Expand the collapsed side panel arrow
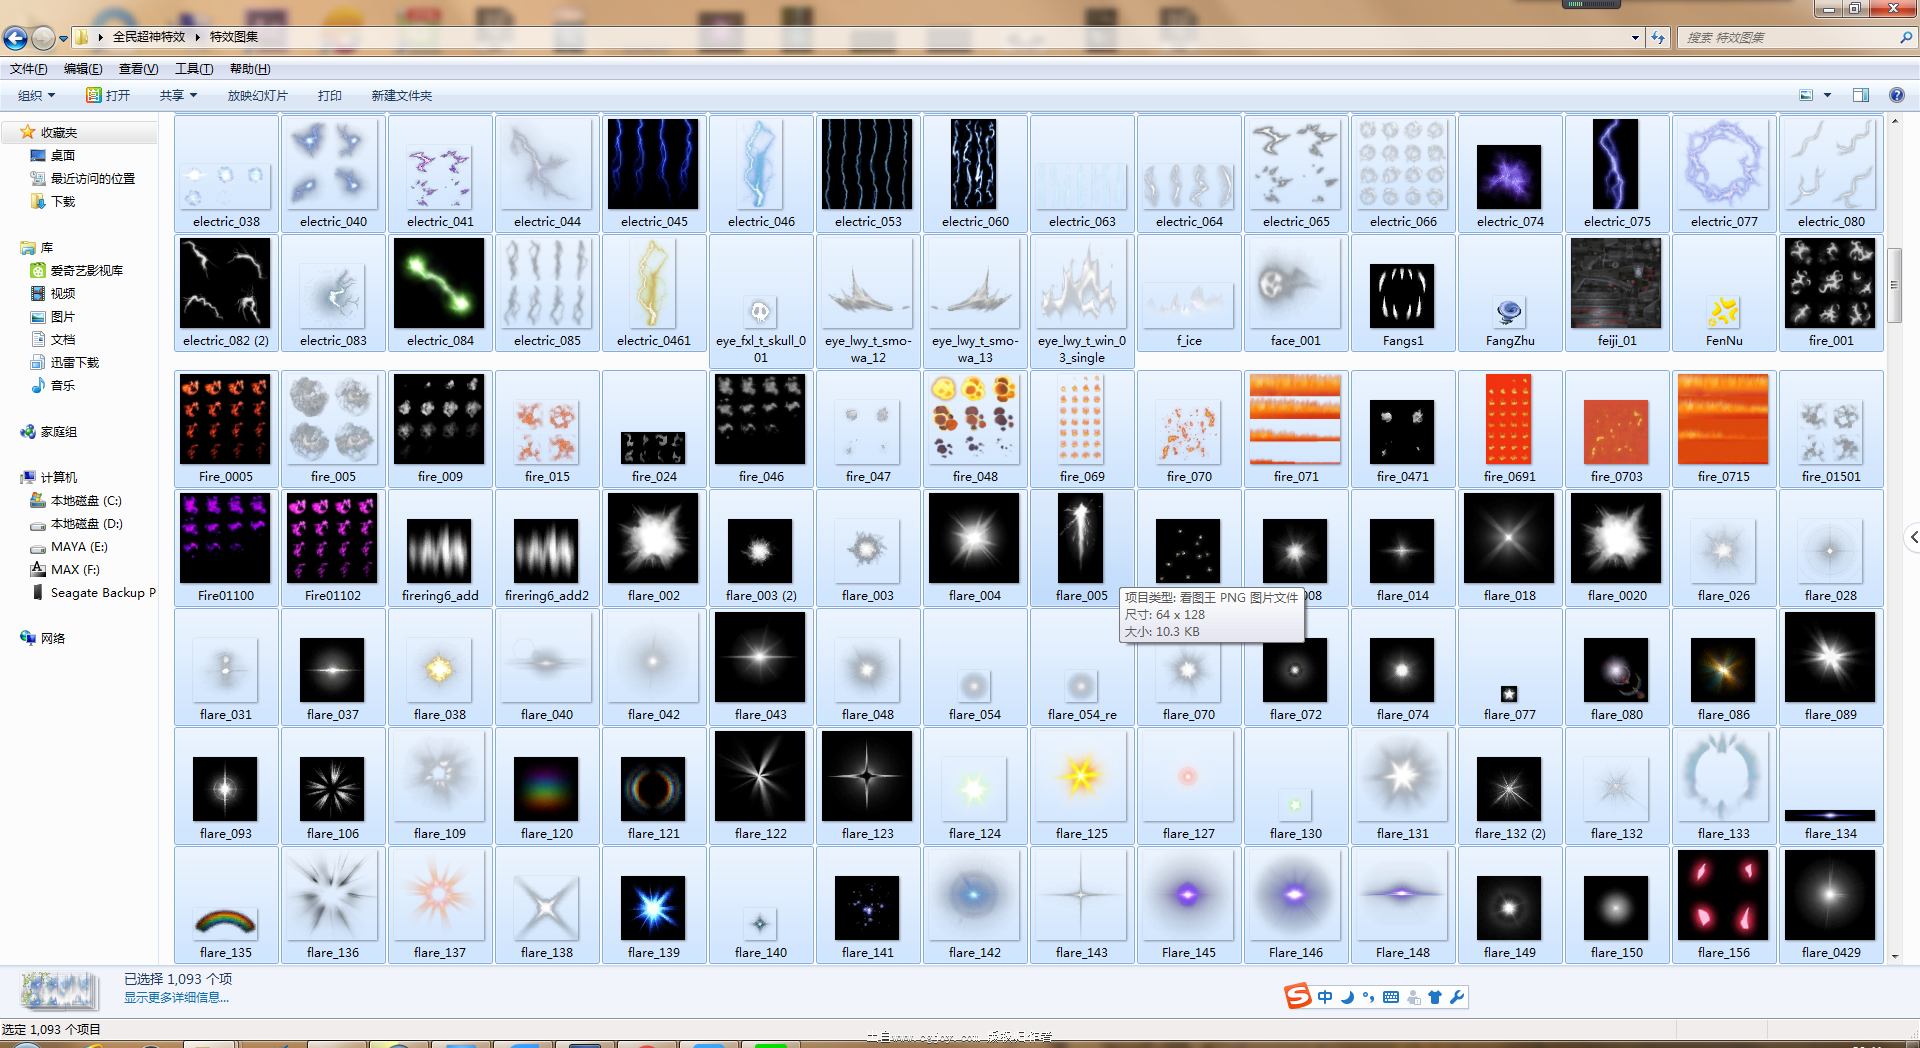Image resolution: width=1920 pixels, height=1048 pixels. click(x=1912, y=538)
